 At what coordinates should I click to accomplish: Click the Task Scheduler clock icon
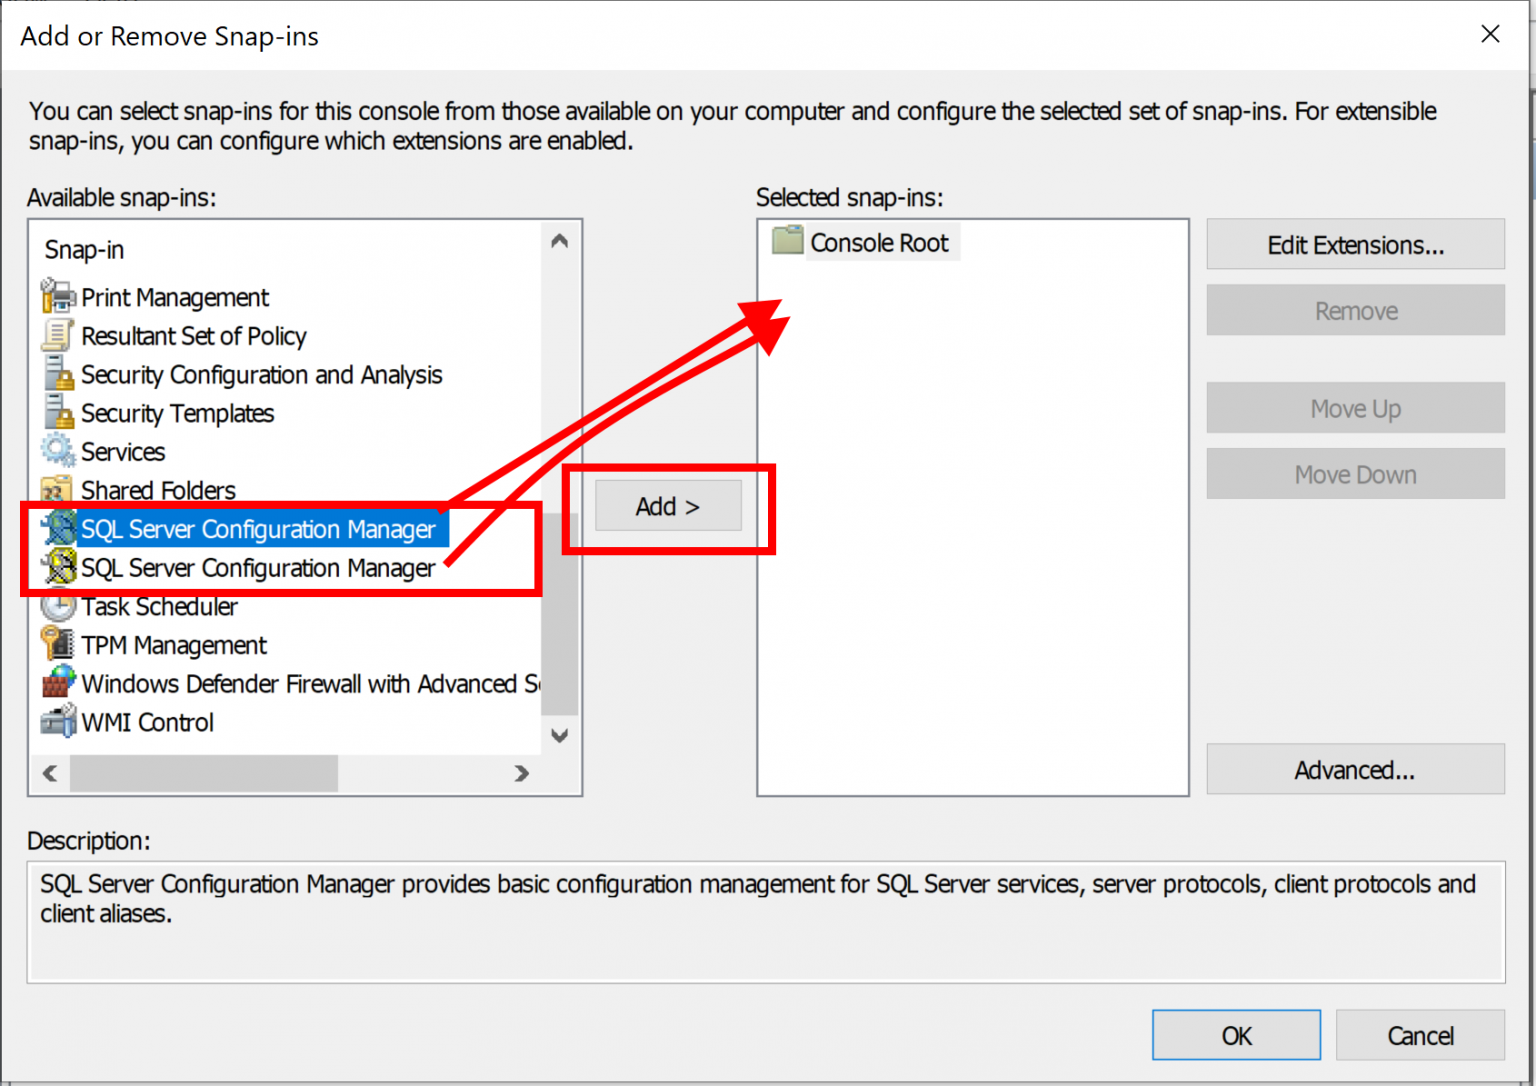(x=58, y=606)
